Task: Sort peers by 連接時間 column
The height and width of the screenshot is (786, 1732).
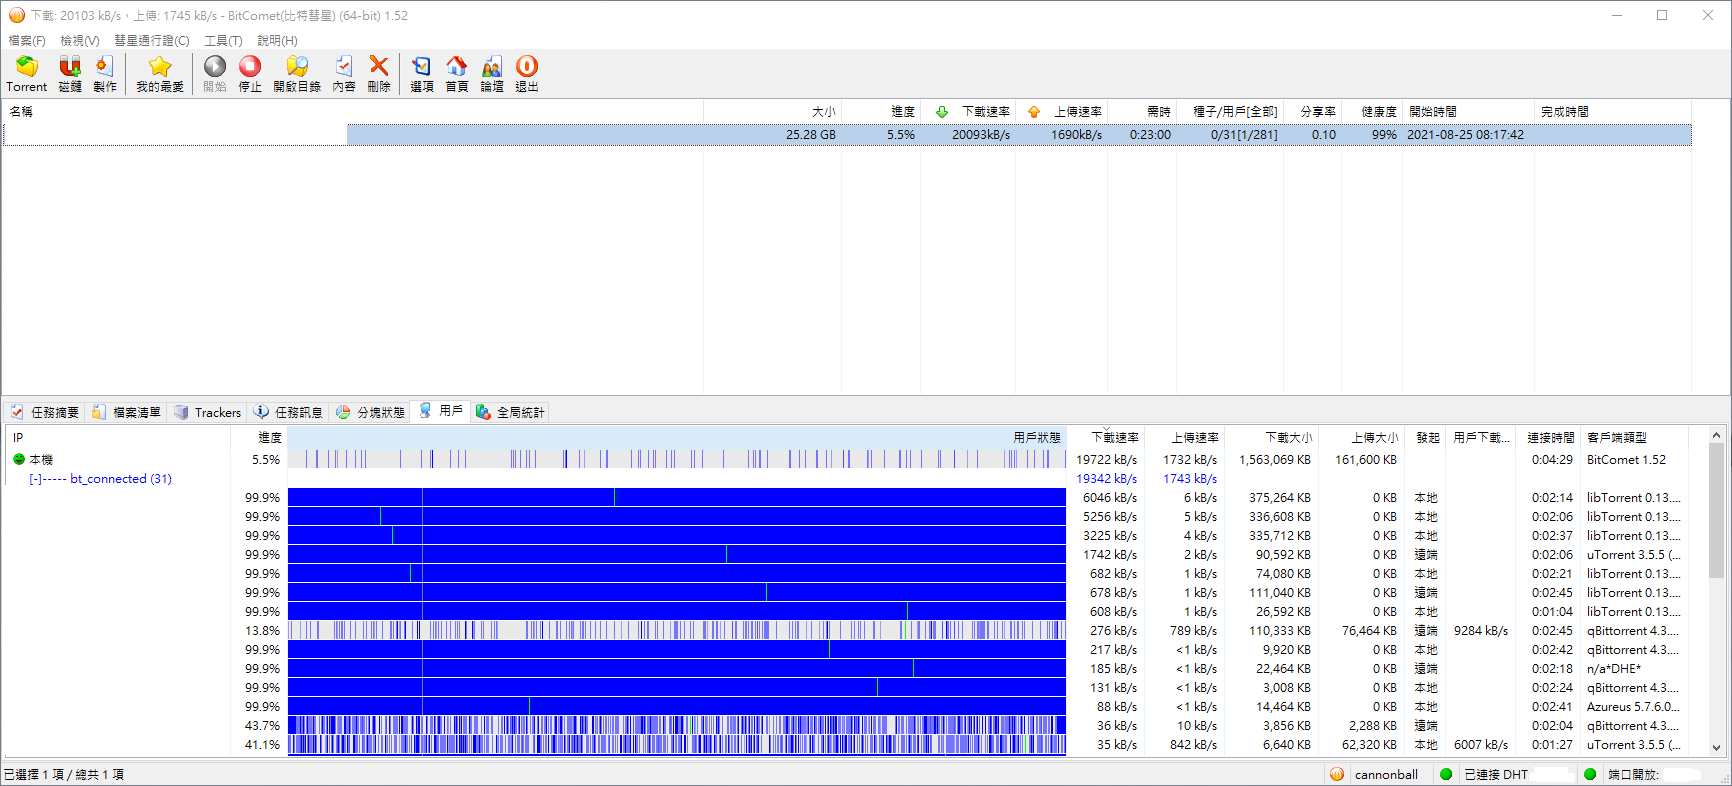Action: tap(1550, 438)
